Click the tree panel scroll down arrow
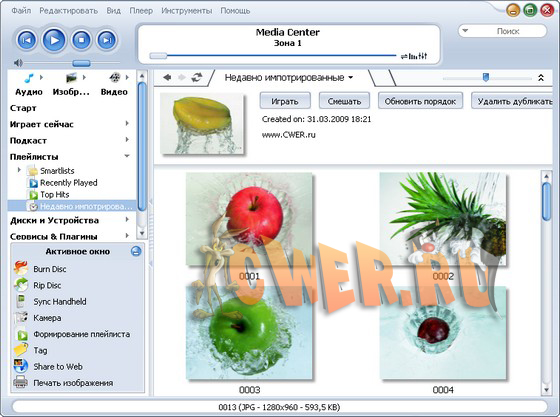The width and height of the screenshot is (560, 417). [142, 233]
